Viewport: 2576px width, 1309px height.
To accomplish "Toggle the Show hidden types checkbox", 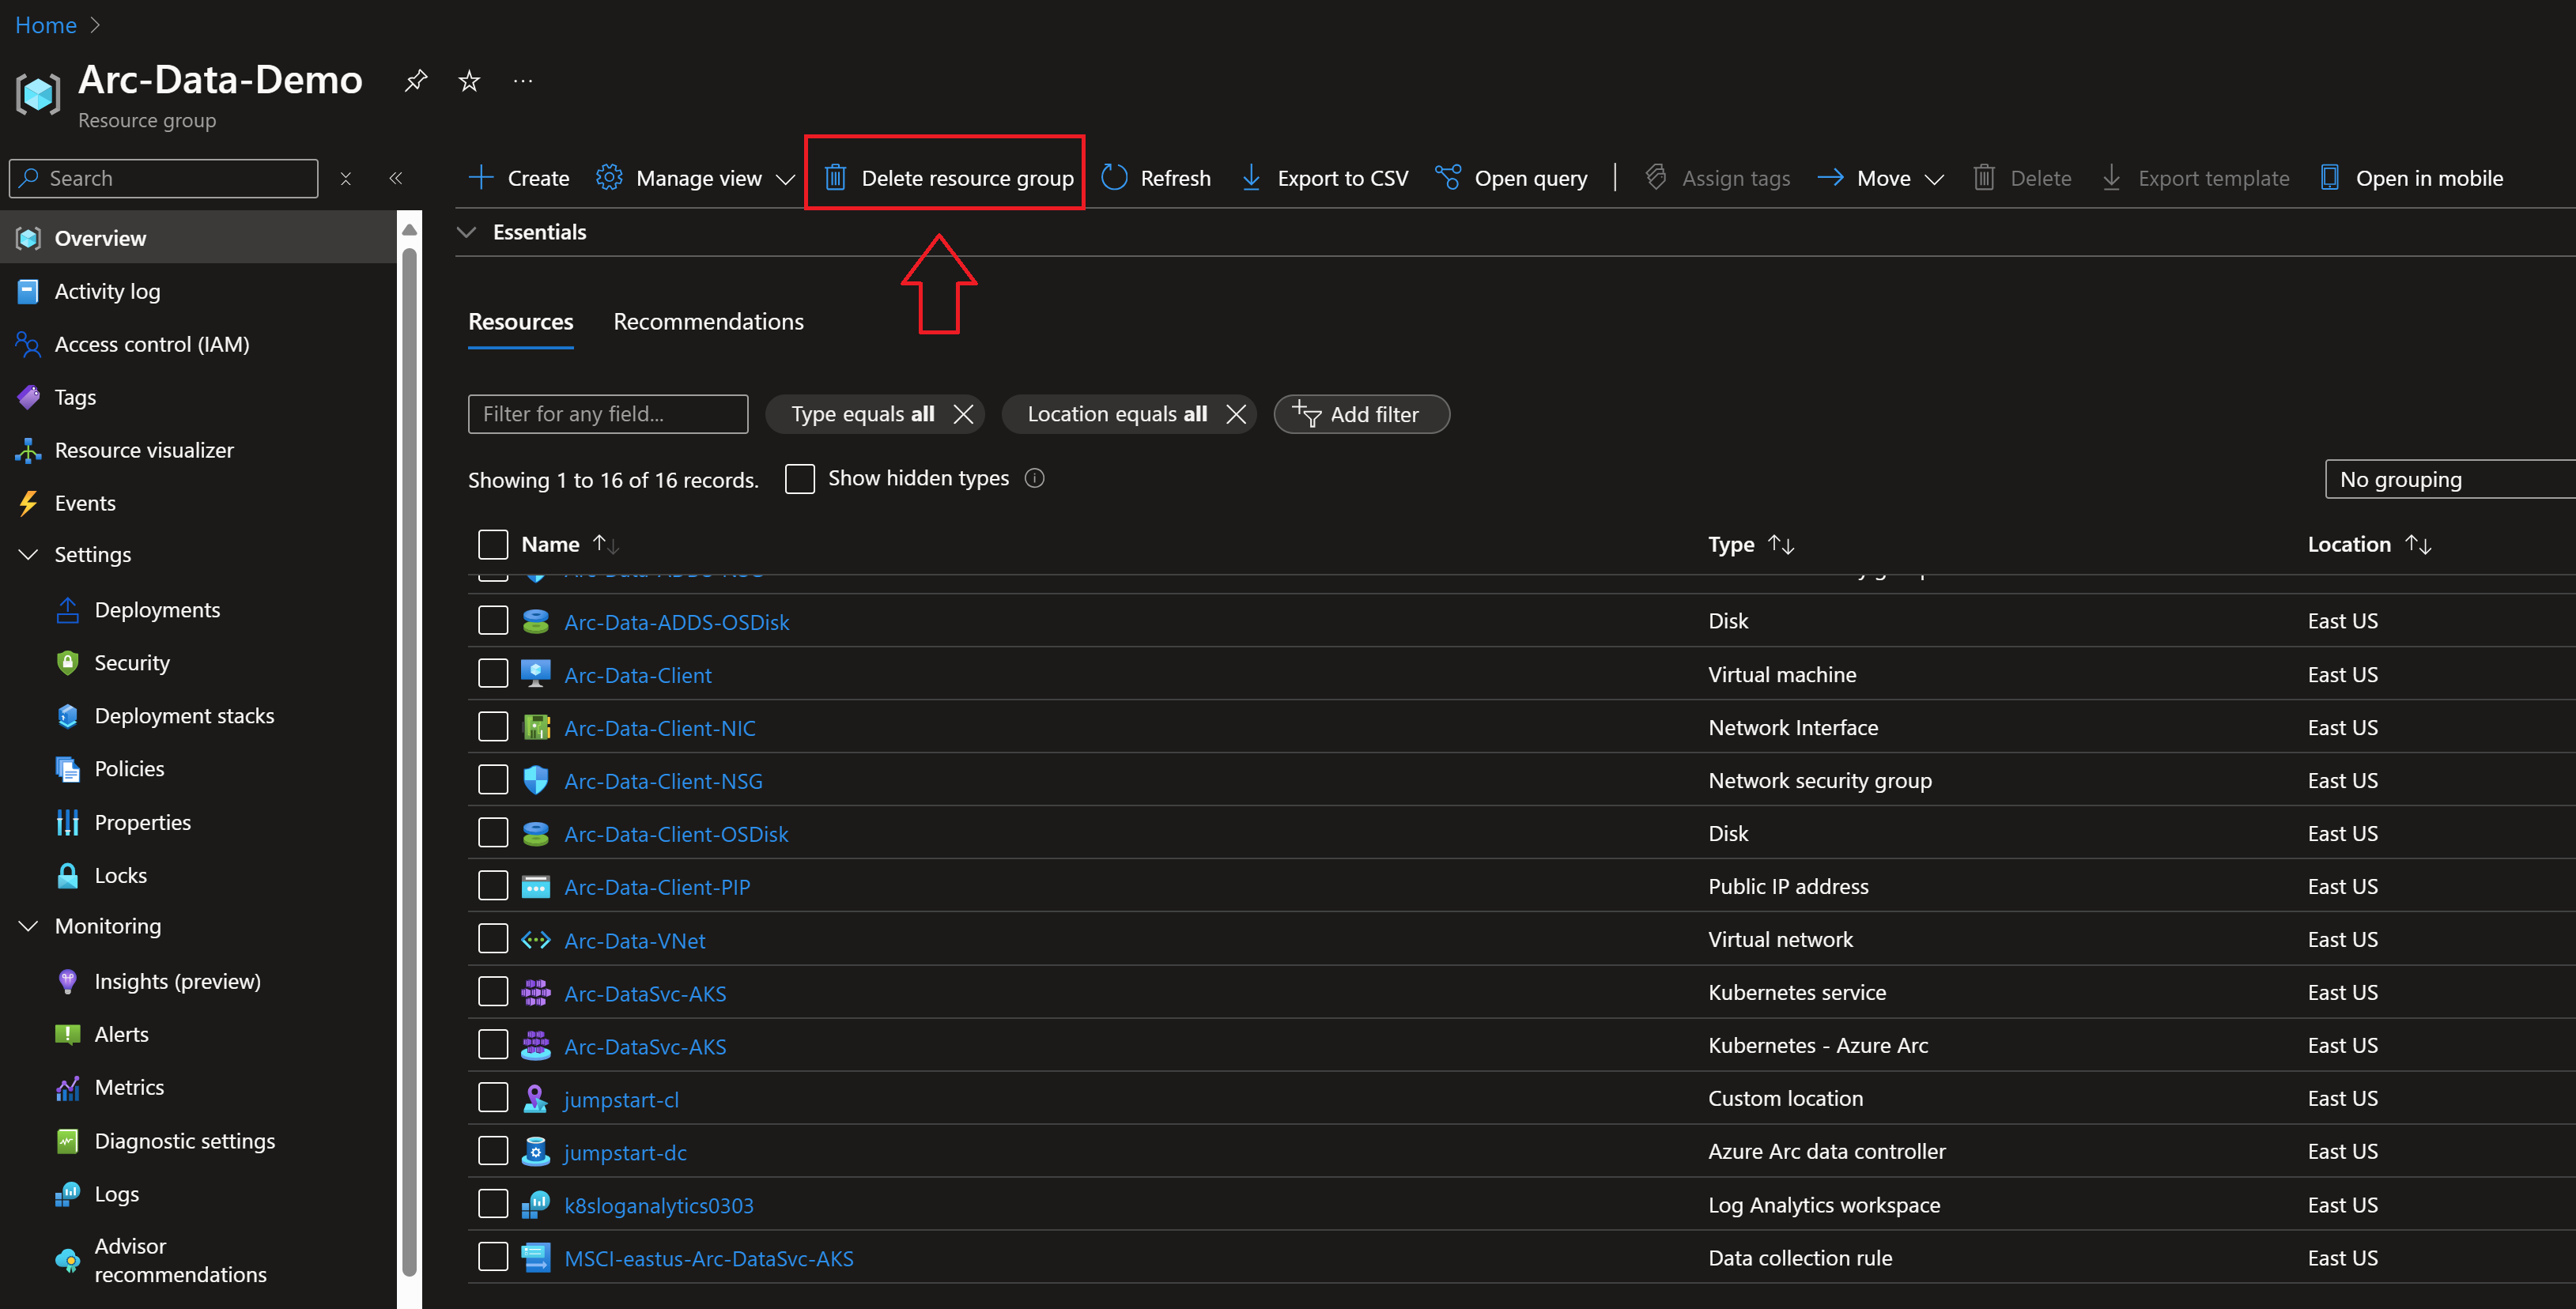I will [800, 478].
